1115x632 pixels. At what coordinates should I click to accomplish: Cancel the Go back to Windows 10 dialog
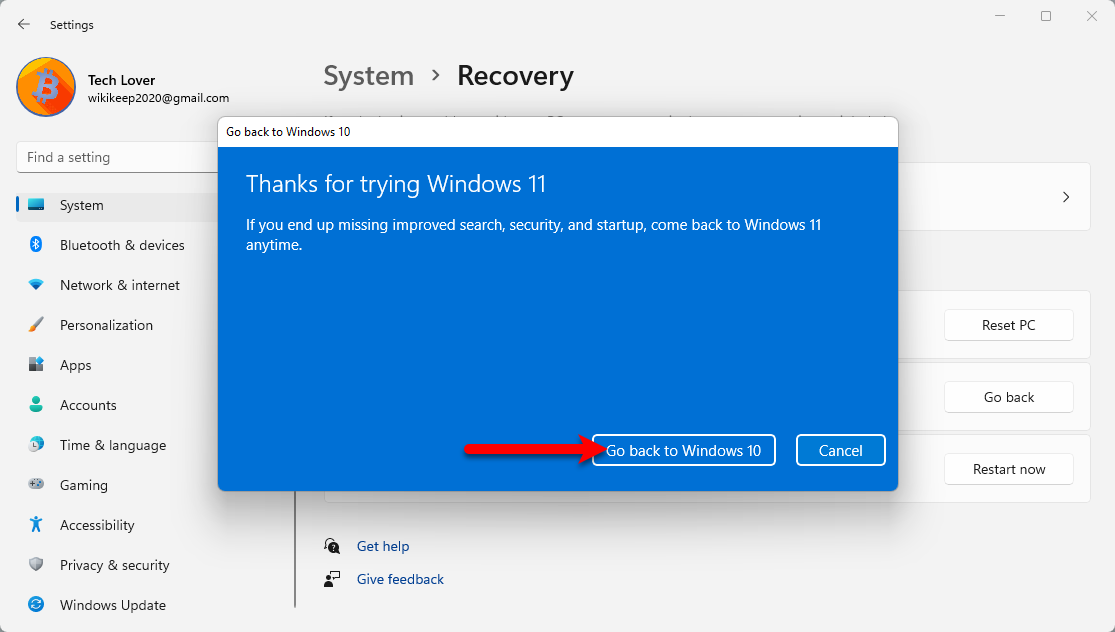(x=841, y=450)
